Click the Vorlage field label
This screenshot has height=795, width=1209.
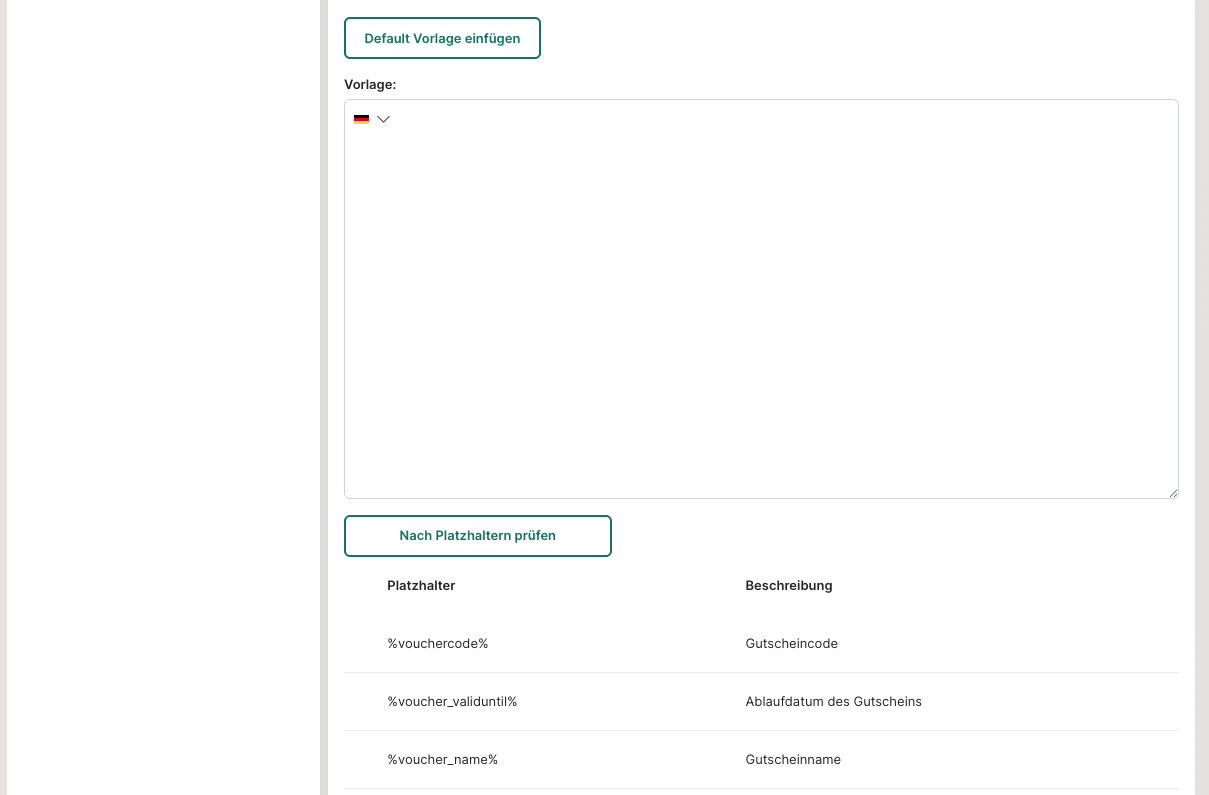pos(370,85)
